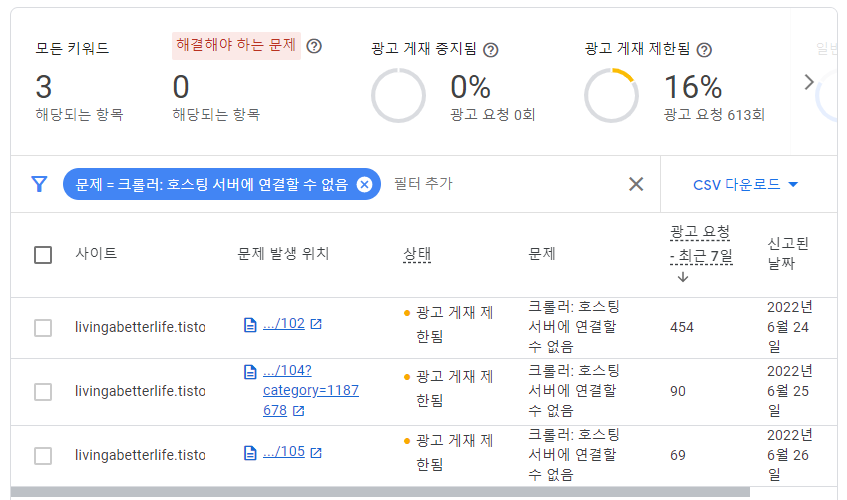Open the CSV 다운로드 dropdown
Screen dimensions: 847x500
pyautogui.click(x=745, y=185)
